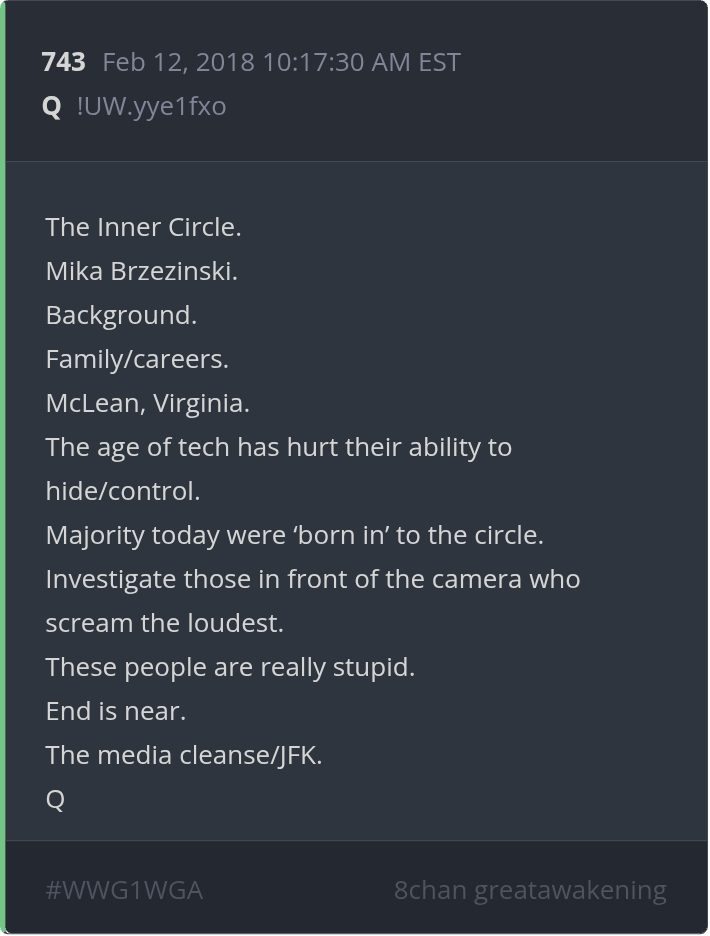Click the tripcode !UW.yye1fxo
Image resolution: width=710 pixels, height=936 pixels.
point(151,106)
